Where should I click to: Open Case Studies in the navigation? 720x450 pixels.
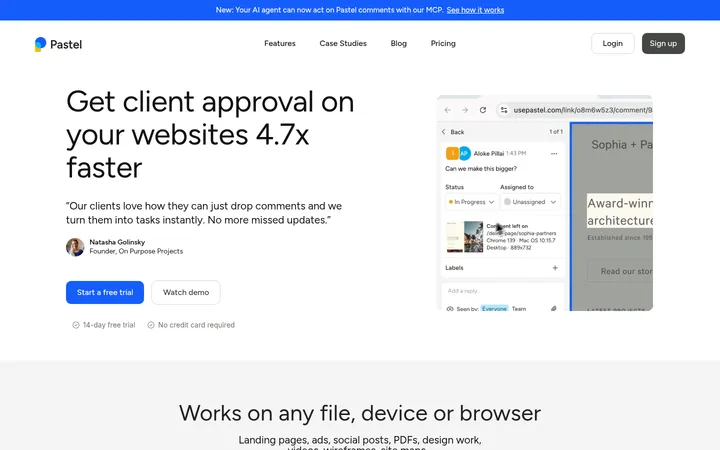[343, 44]
